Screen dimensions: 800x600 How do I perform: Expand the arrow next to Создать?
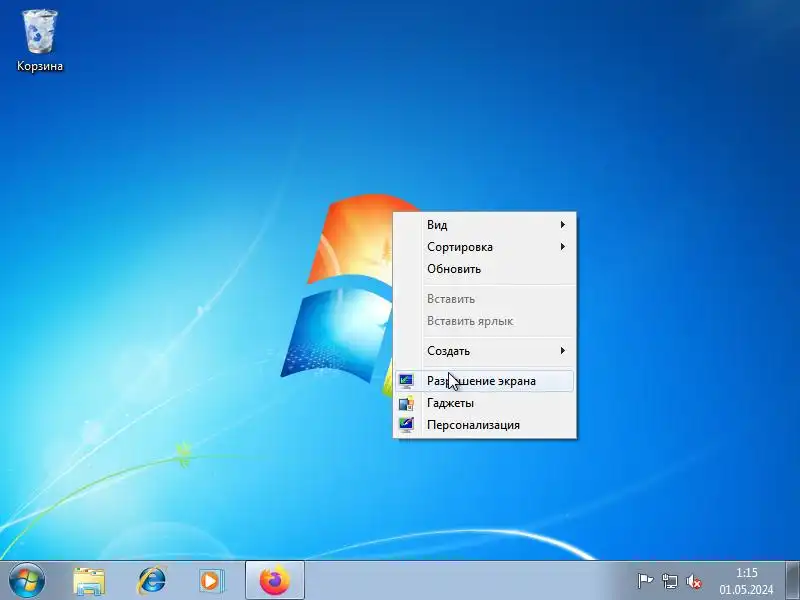click(x=563, y=351)
